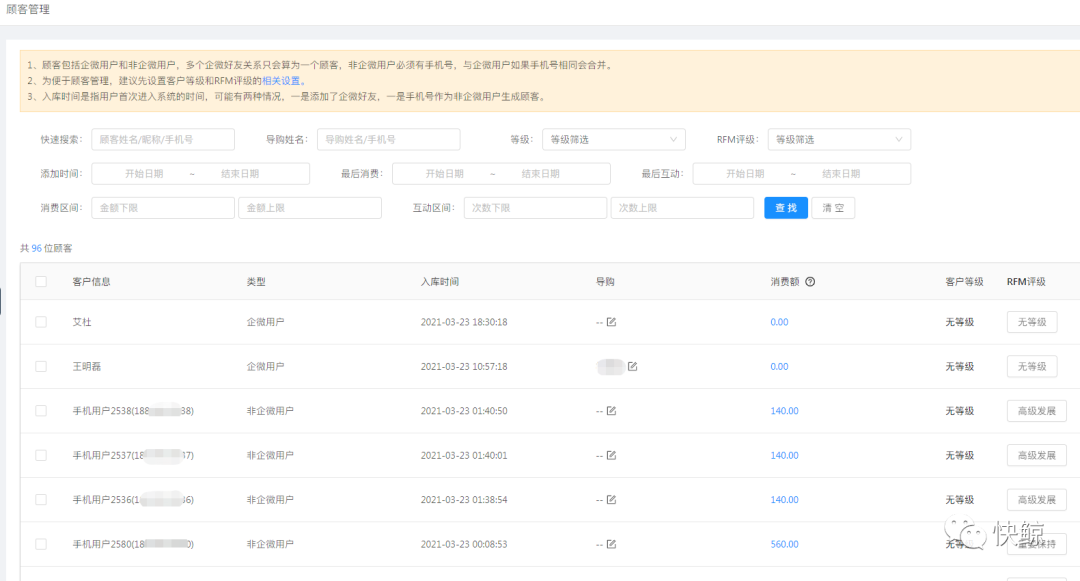Select the checkbox for customer 艾杜
The width and height of the screenshot is (1080, 581).
[41, 322]
